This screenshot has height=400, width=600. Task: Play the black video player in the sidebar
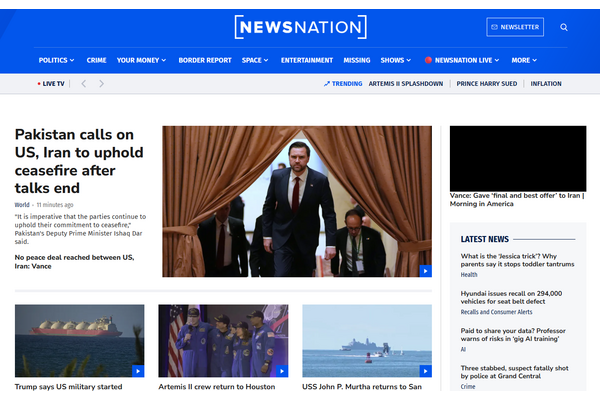(x=518, y=158)
